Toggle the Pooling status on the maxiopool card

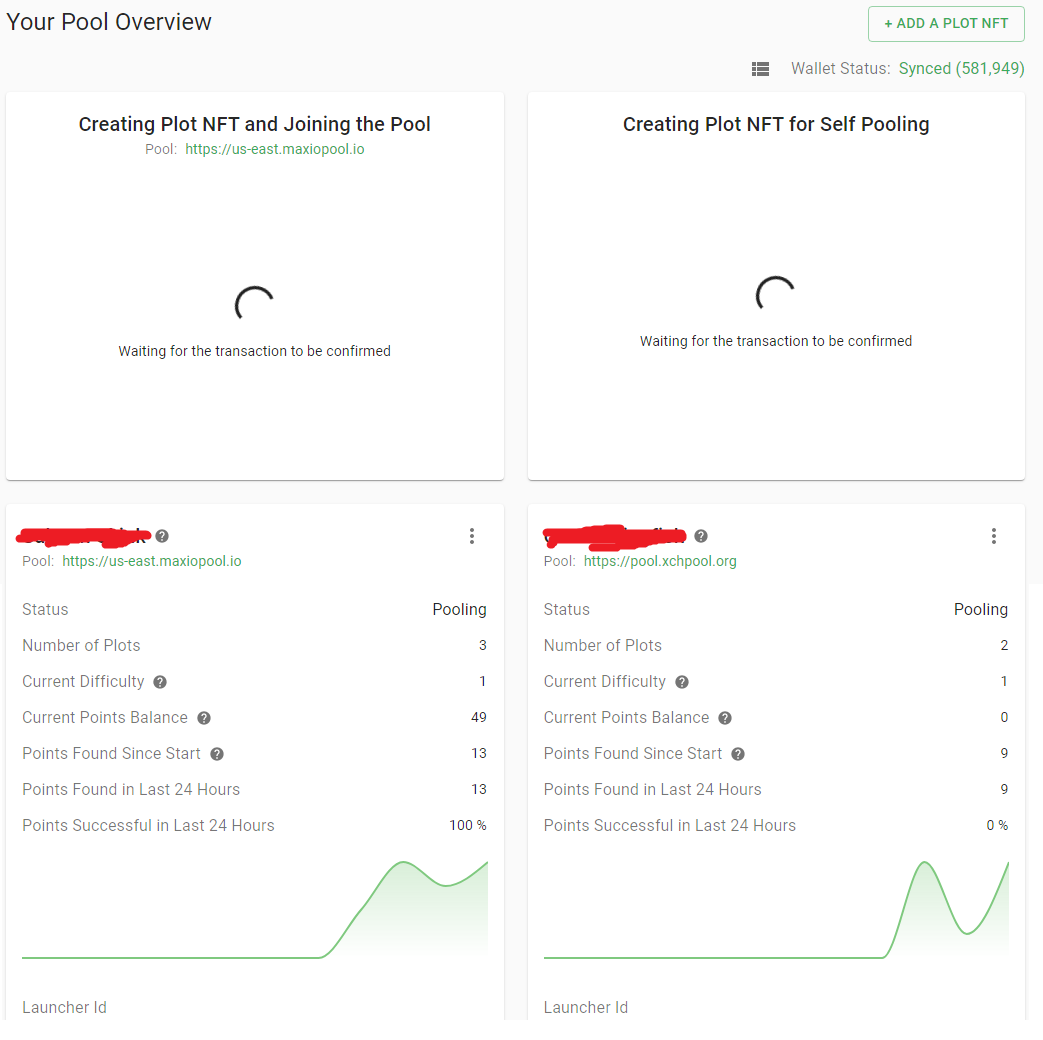point(459,609)
